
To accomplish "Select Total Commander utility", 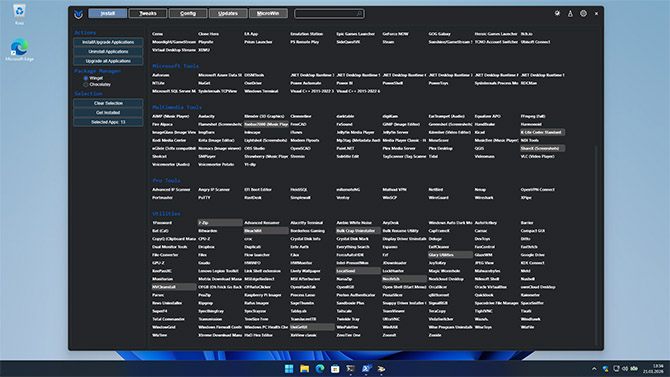I will click(x=168, y=319).
